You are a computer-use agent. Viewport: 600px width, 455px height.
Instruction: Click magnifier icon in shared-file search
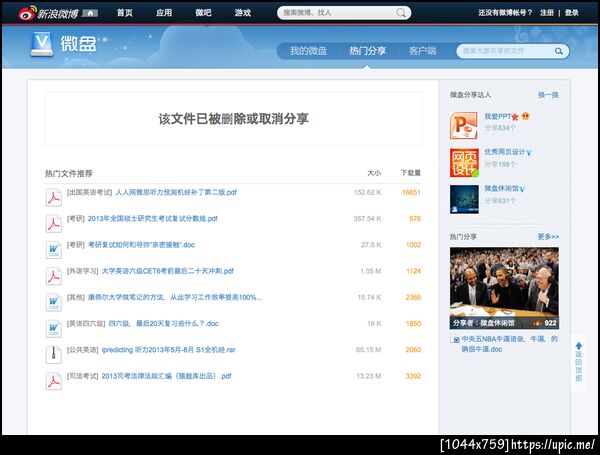[x=559, y=51]
